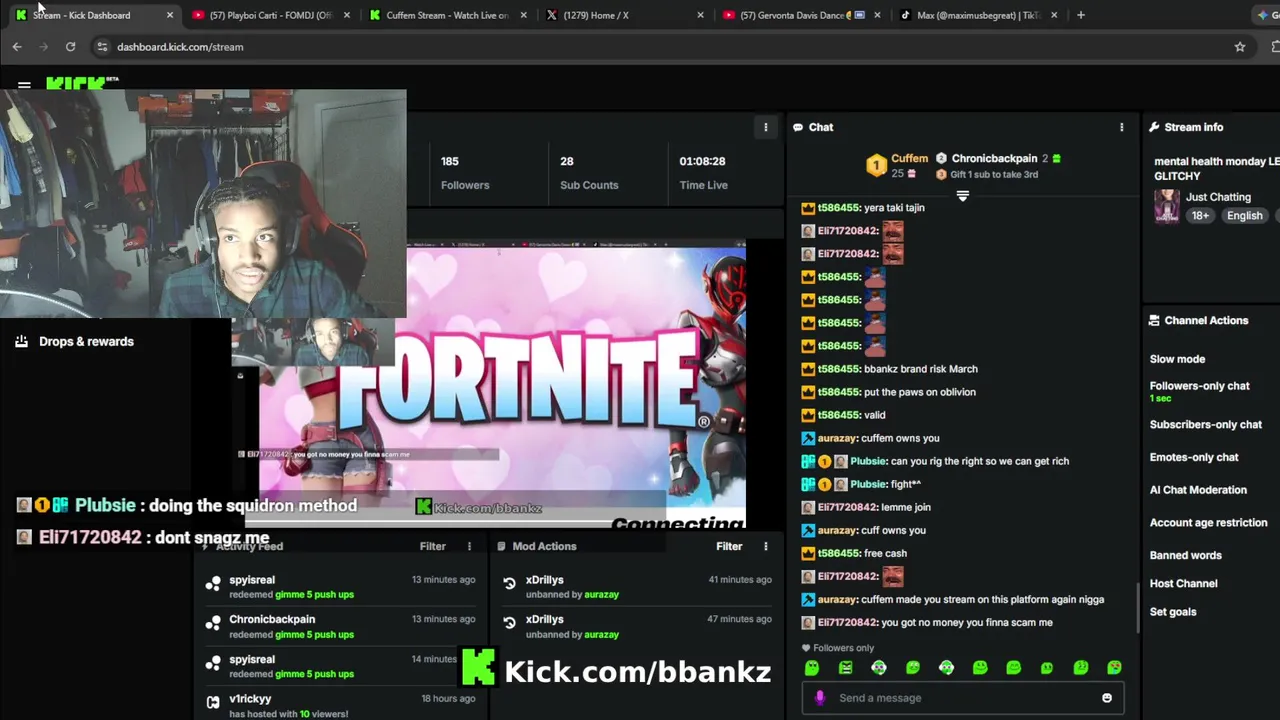Click the Chronicbackpain activity feed icon

(213, 623)
